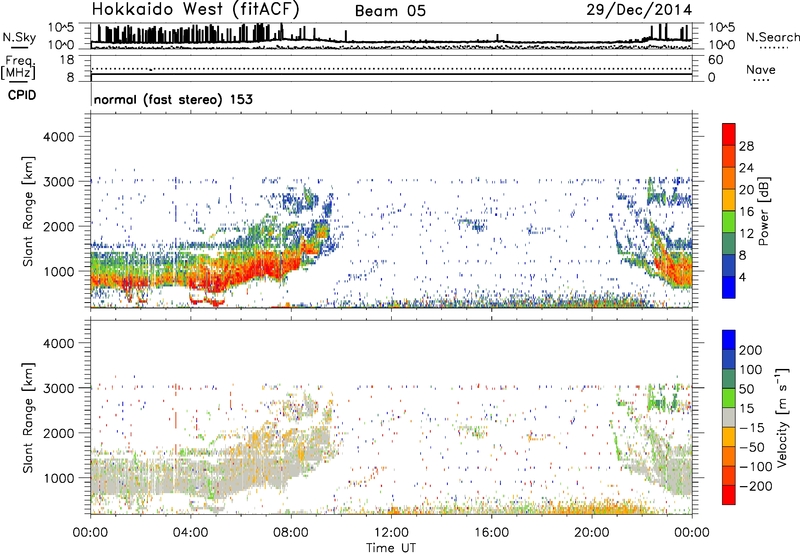Select the "normal (fast stereo) 153" text
The width and height of the screenshot is (800, 554).
click(173, 99)
